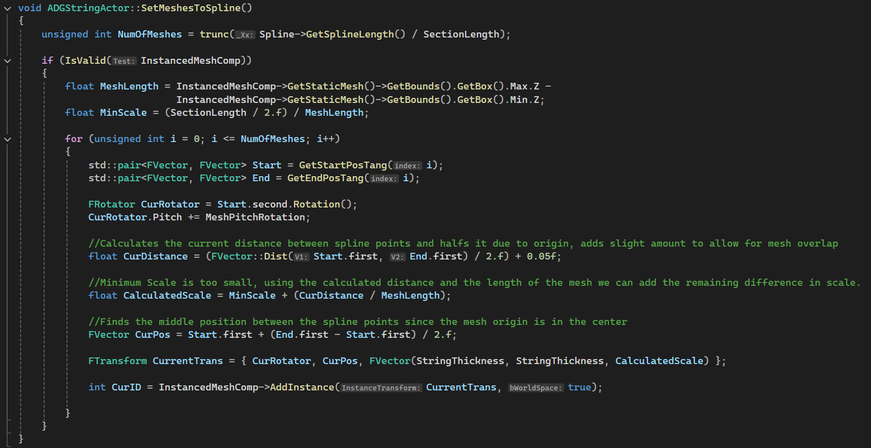
Task: Click the Max.Z member access
Action: pos(525,87)
